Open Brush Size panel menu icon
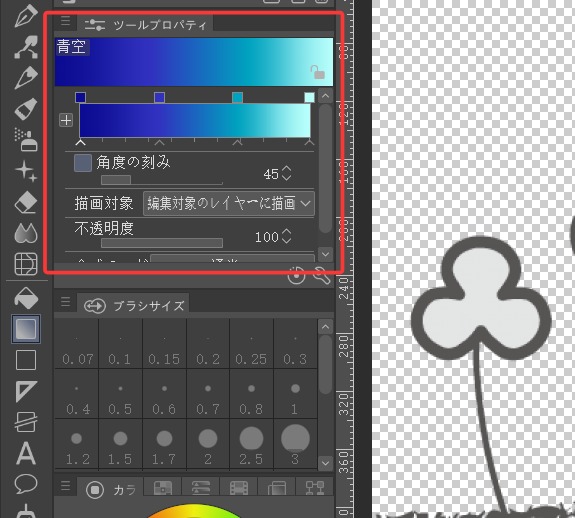Image resolution: width=575 pixels, height=518 pixels. click(65, 301)
